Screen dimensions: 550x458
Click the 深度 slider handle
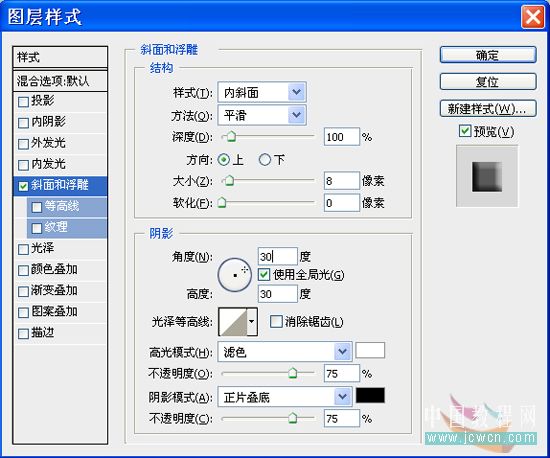(x=231, y=136)
